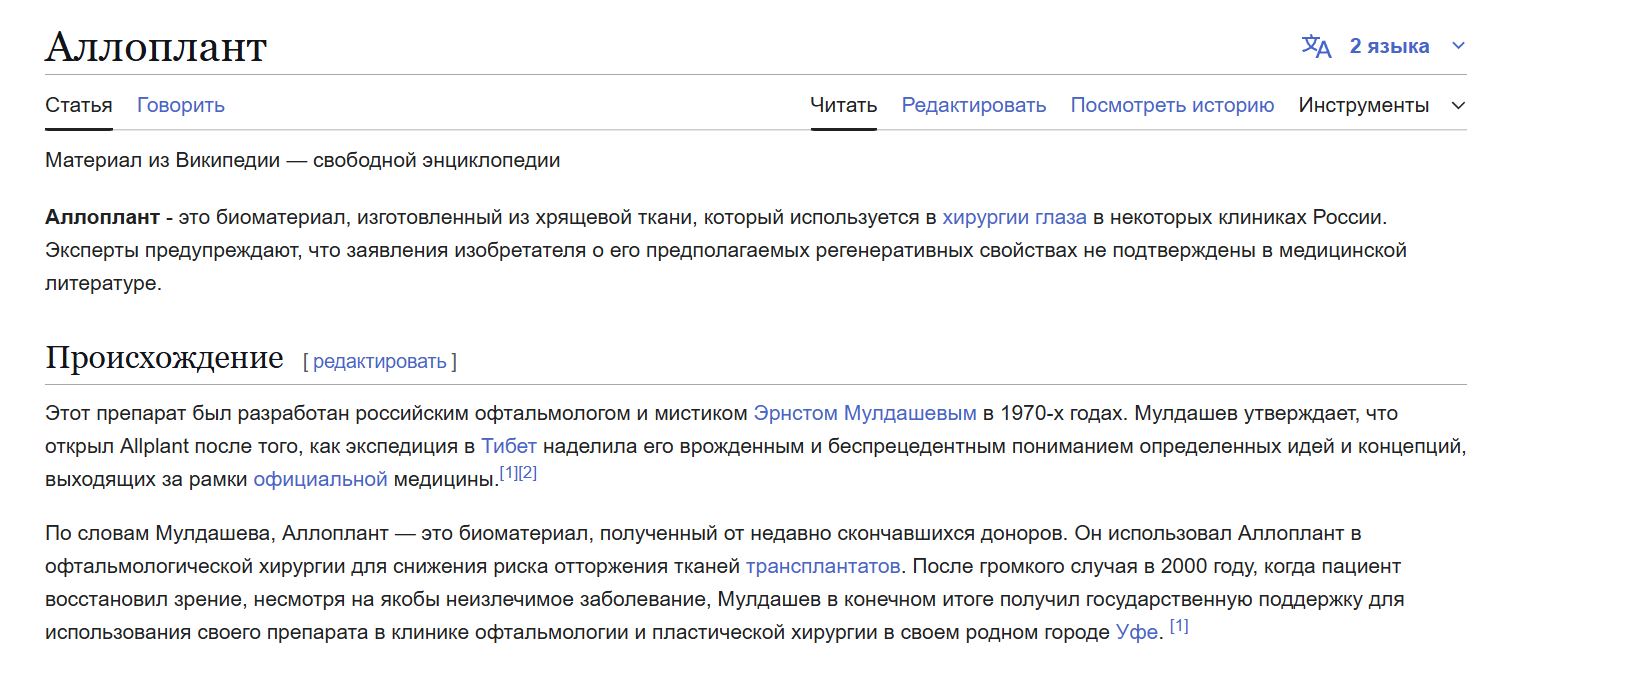Click the трансплантатов link

coord(823,566)
